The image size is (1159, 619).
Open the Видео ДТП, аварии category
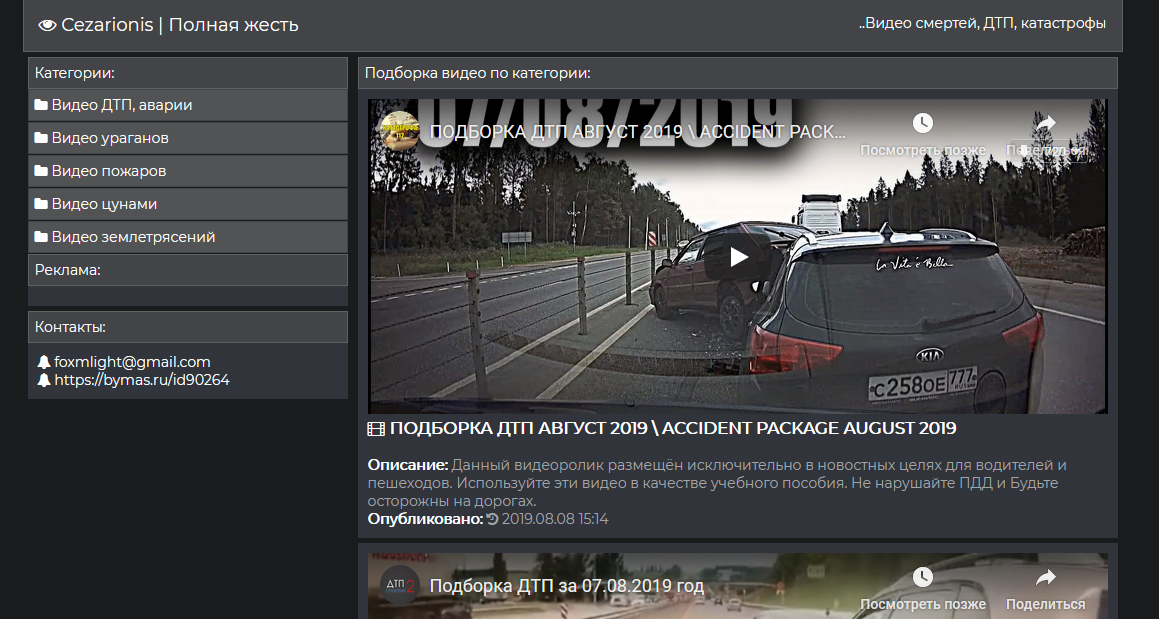click(x=121, y=105)
